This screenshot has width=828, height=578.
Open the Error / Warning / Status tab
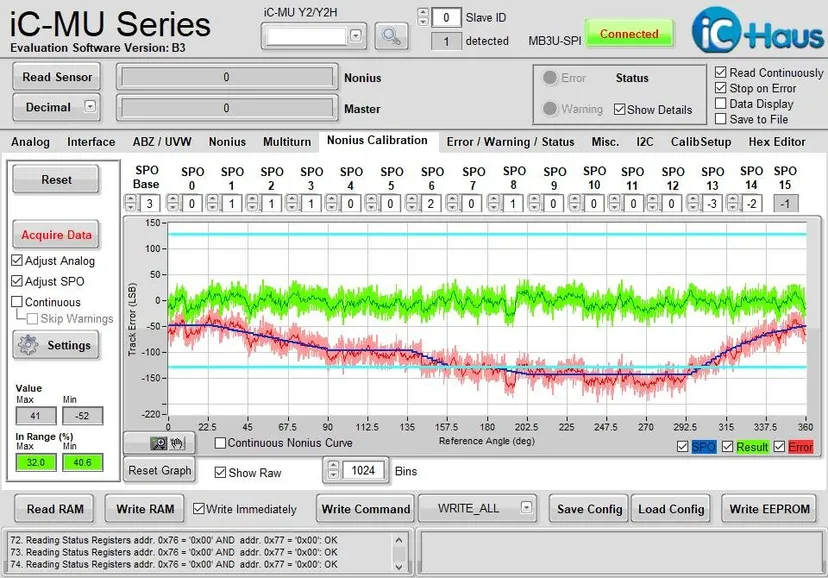[510, 142]
